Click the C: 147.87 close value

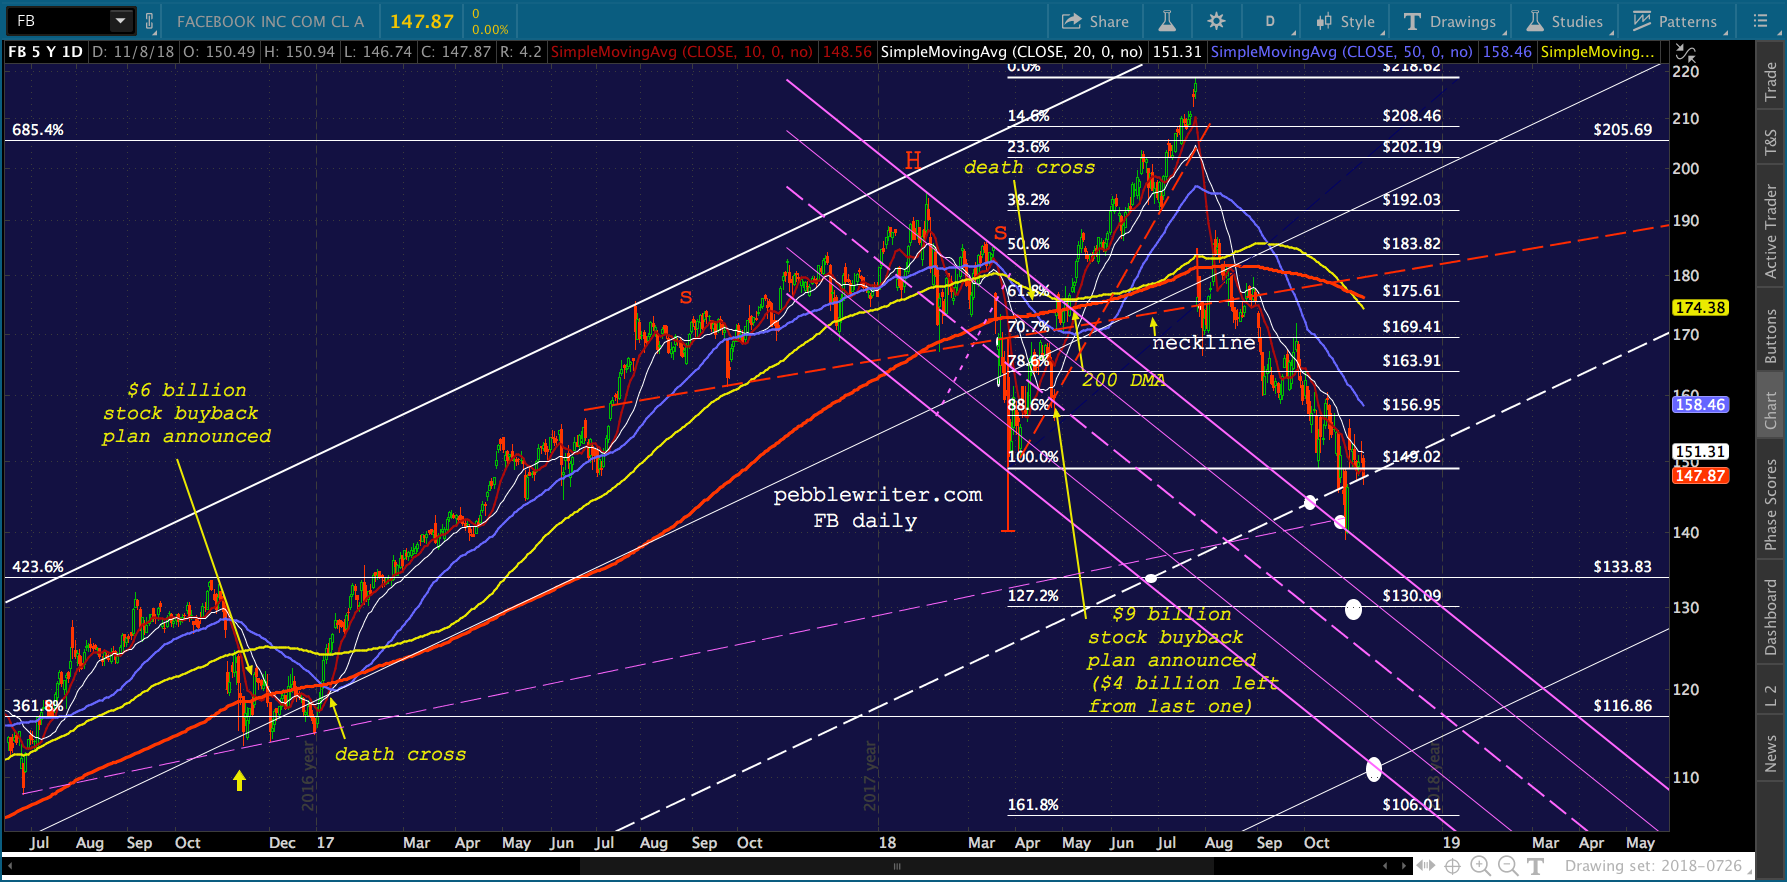click(x=456, y=52)
